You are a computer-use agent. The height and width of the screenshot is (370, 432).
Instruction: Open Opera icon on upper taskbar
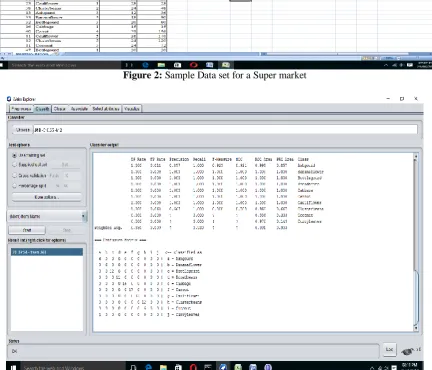194,65
